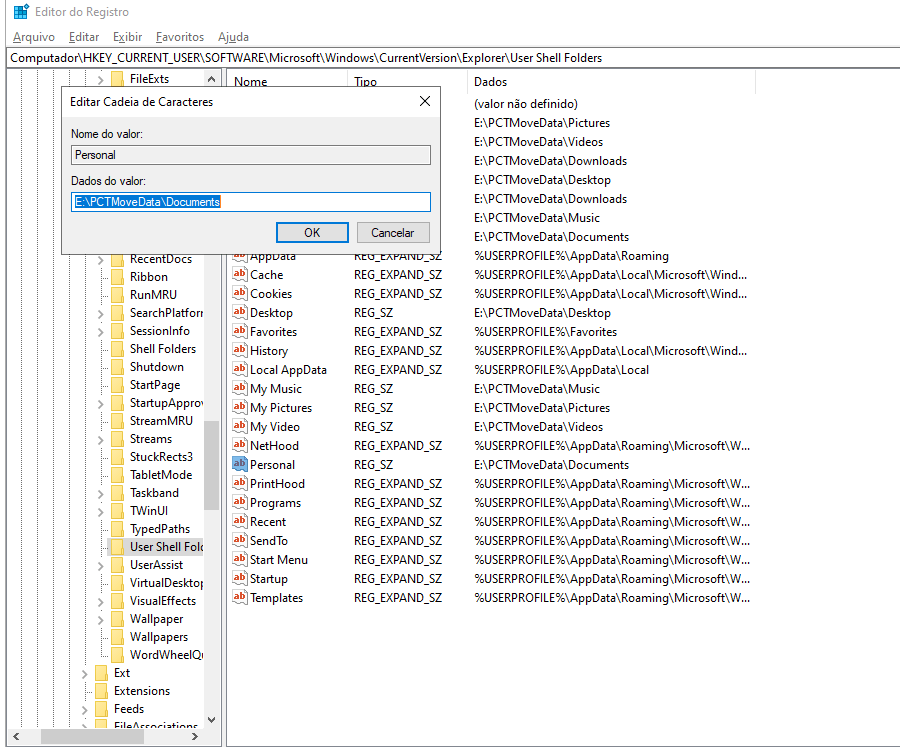Viewport: 900px width, 747px height.
Task: Click the icon next to the Cookies entry
Action: tap(239, 294)
